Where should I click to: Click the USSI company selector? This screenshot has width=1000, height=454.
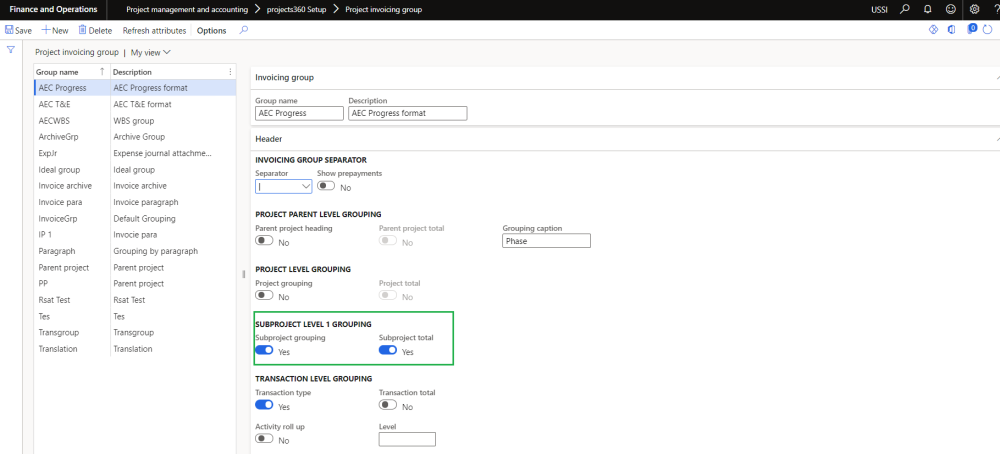point(879,10)
